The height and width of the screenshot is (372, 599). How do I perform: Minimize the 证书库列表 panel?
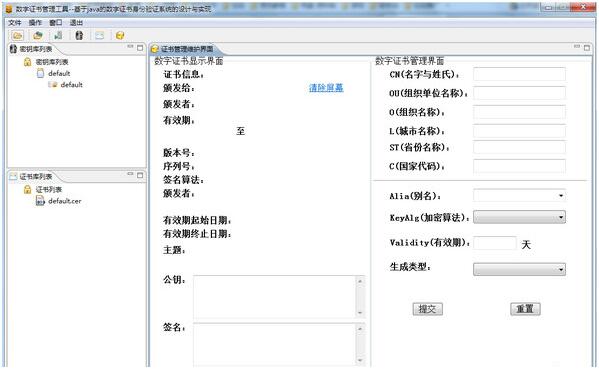(131, 174)
